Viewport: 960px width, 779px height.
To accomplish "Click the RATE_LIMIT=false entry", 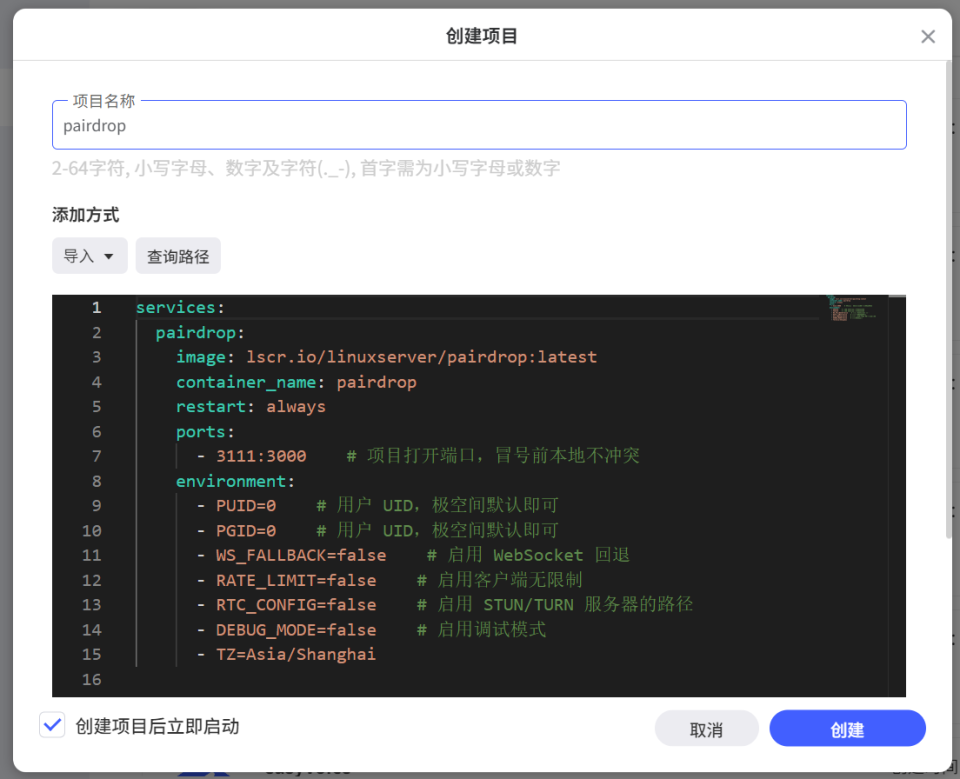I will [296, 581].
